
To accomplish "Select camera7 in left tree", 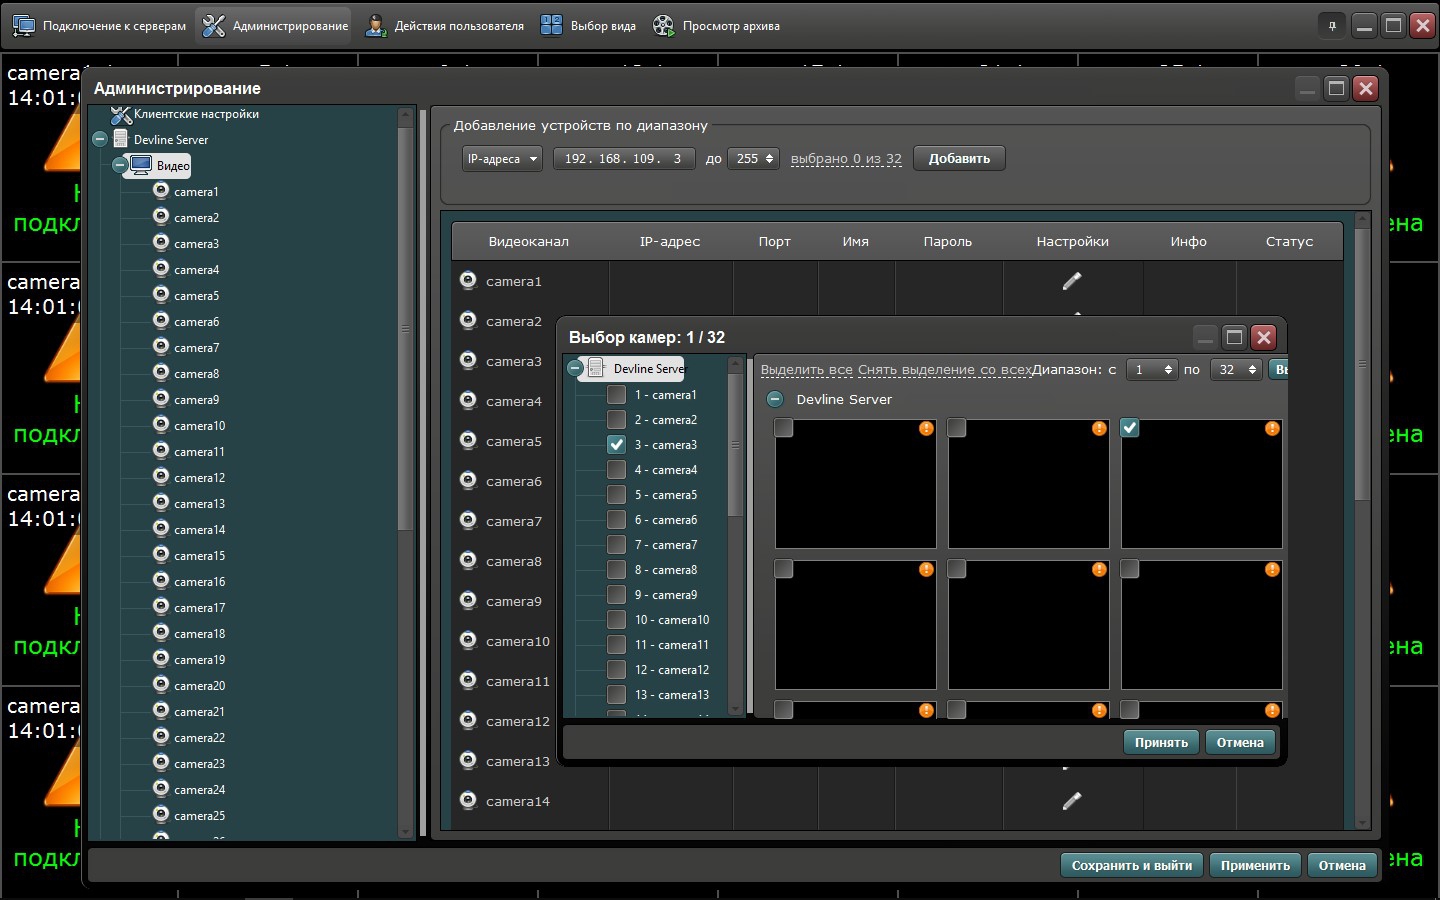I will pos(196,348).
